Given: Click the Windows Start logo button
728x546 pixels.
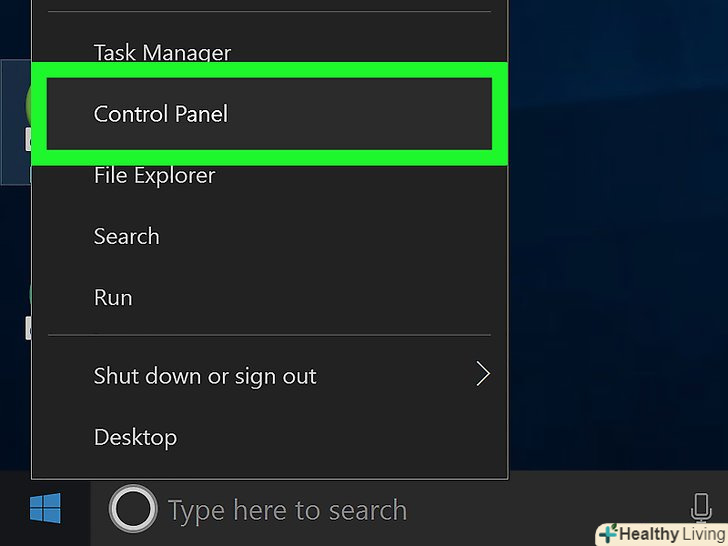Looking at the screenshot, I should point(45,510).
